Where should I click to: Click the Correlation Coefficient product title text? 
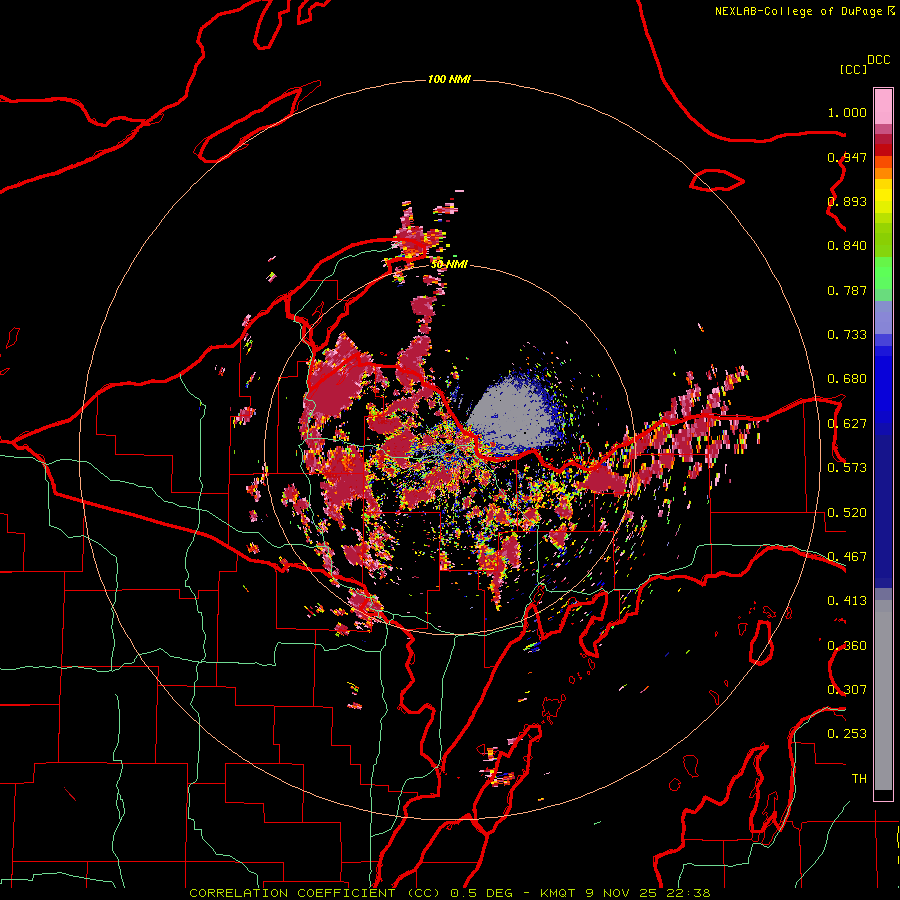click(x=315, y=893)
